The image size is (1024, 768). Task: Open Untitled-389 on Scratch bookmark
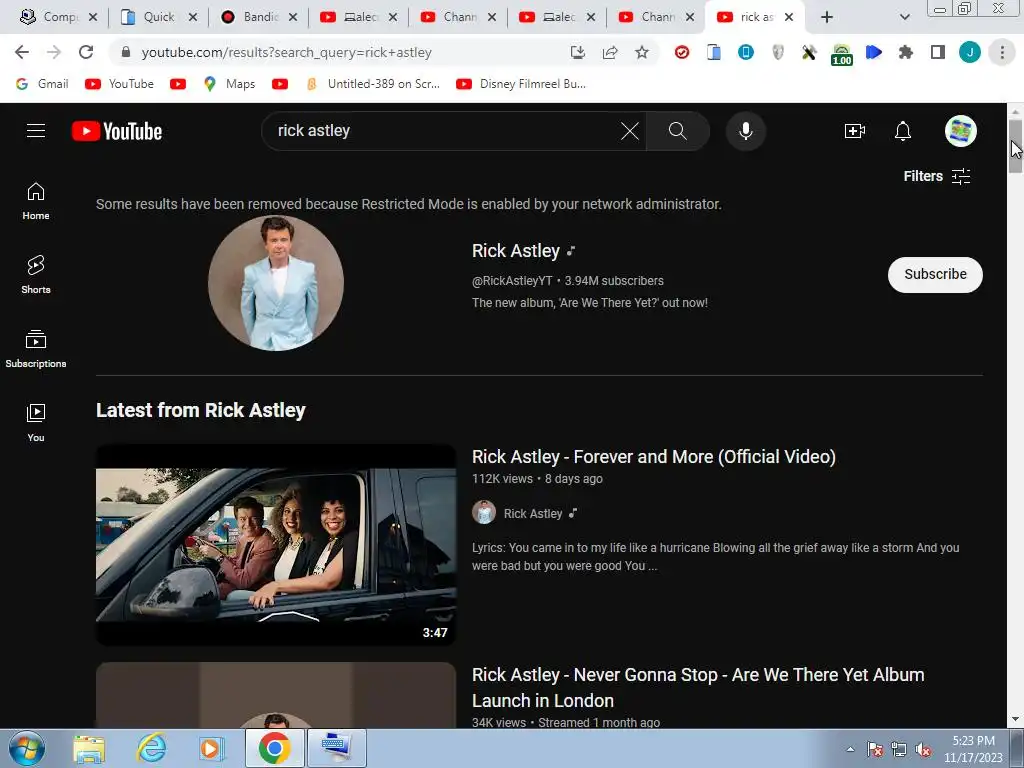pos(373,84)
